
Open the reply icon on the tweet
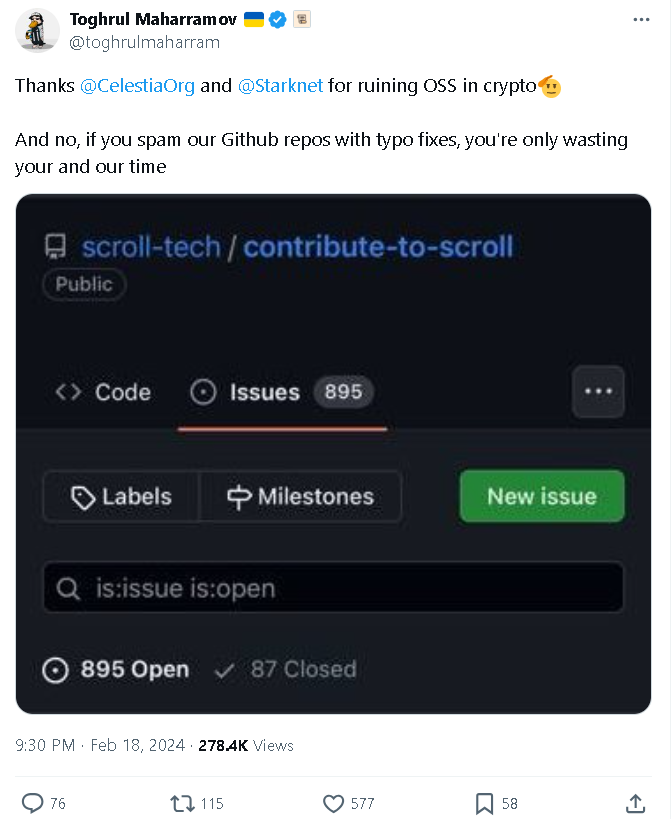click(x=31, y=803)
